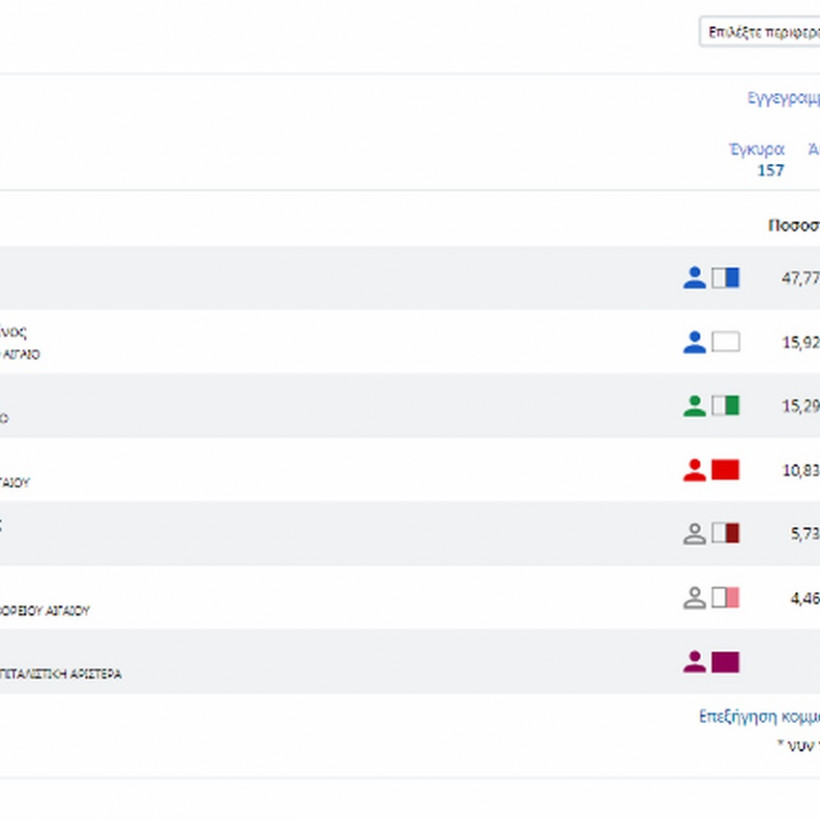Click the green person icon beside 15,29
820x820 pixels.
coord(694,406)
